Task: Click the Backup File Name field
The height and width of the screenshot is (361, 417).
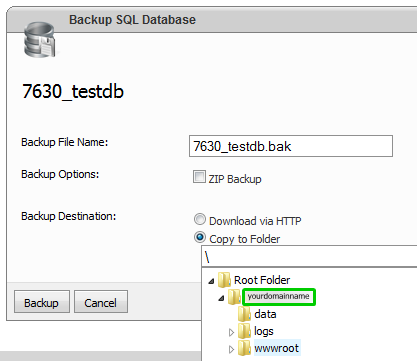Action: 291,146
